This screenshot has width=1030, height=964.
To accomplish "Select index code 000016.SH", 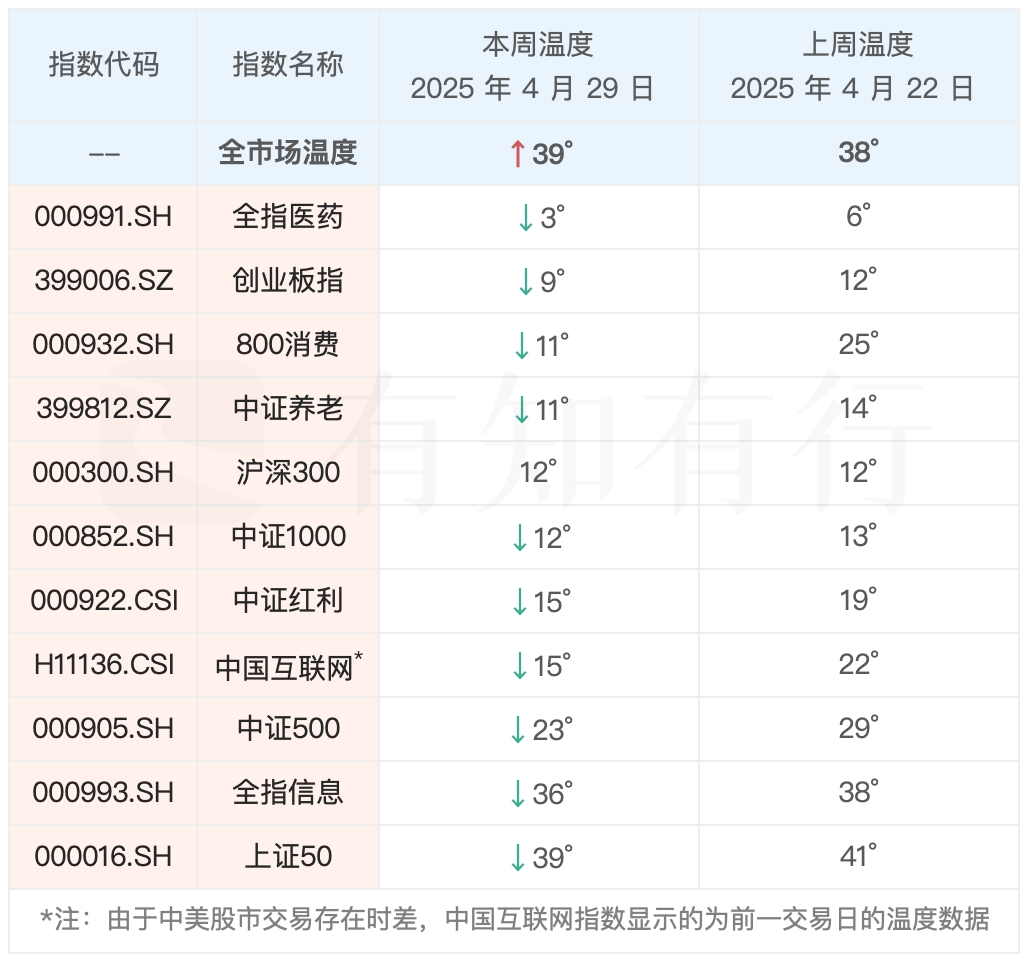I will (x=103, y=857).
